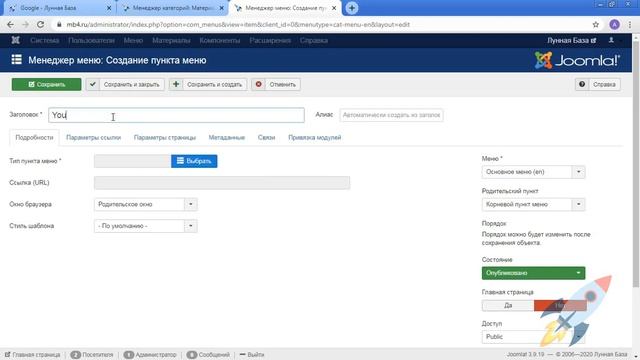Open the Расширения admin menu
This screenshot has width=640, height=360.
pos(270,40)
